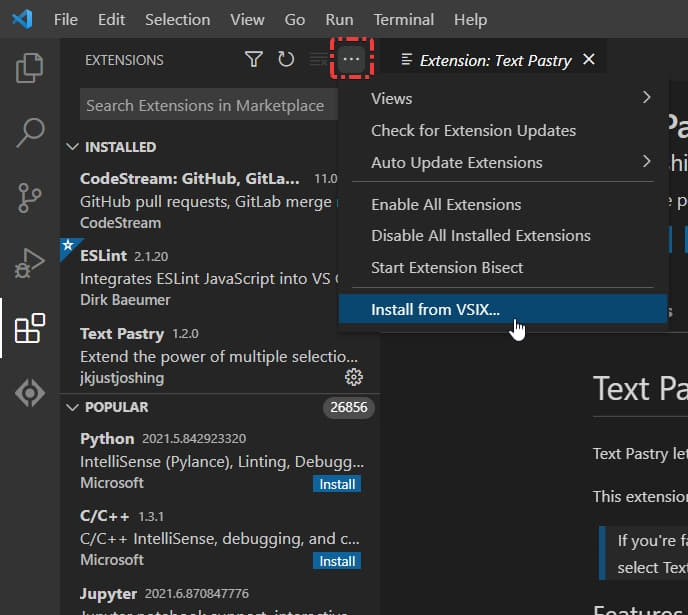Filter extensions with the funnel icon
This screenshot has width=688, height=615.
tap(254, 59)
